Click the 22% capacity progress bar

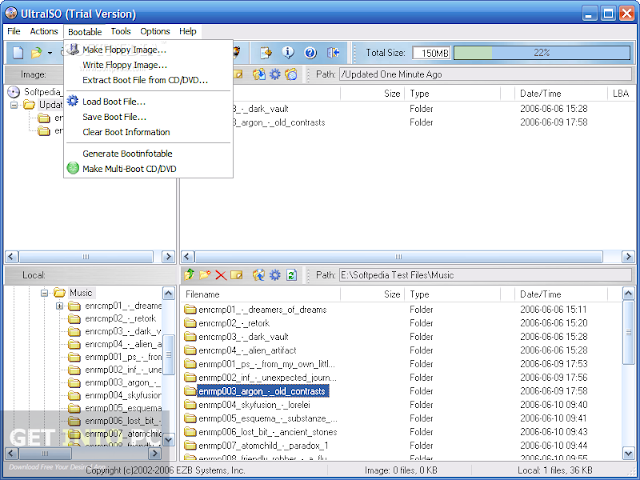tap(542, 53)
